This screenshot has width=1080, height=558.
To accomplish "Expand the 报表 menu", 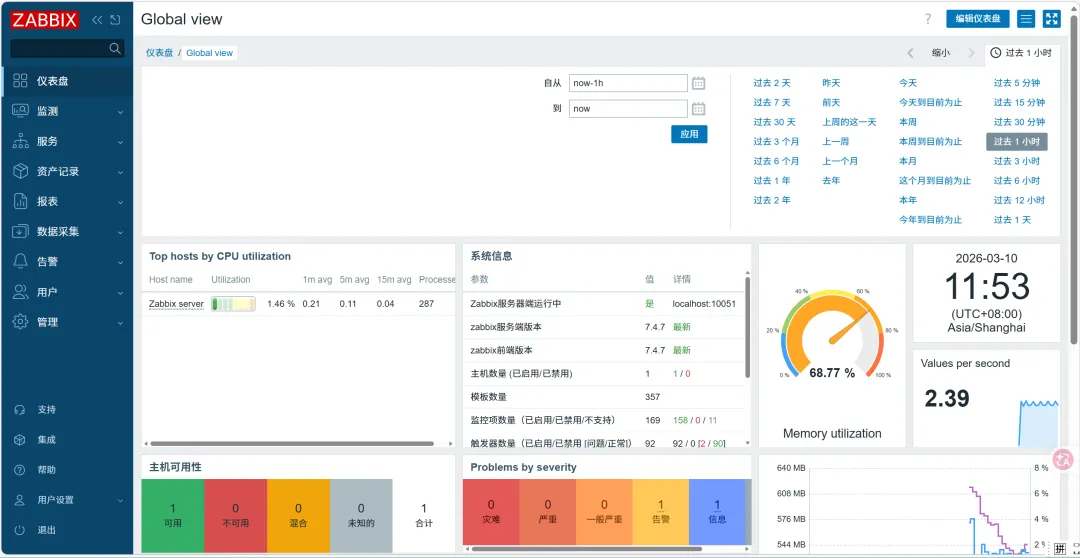I will (x=67, y=202).
